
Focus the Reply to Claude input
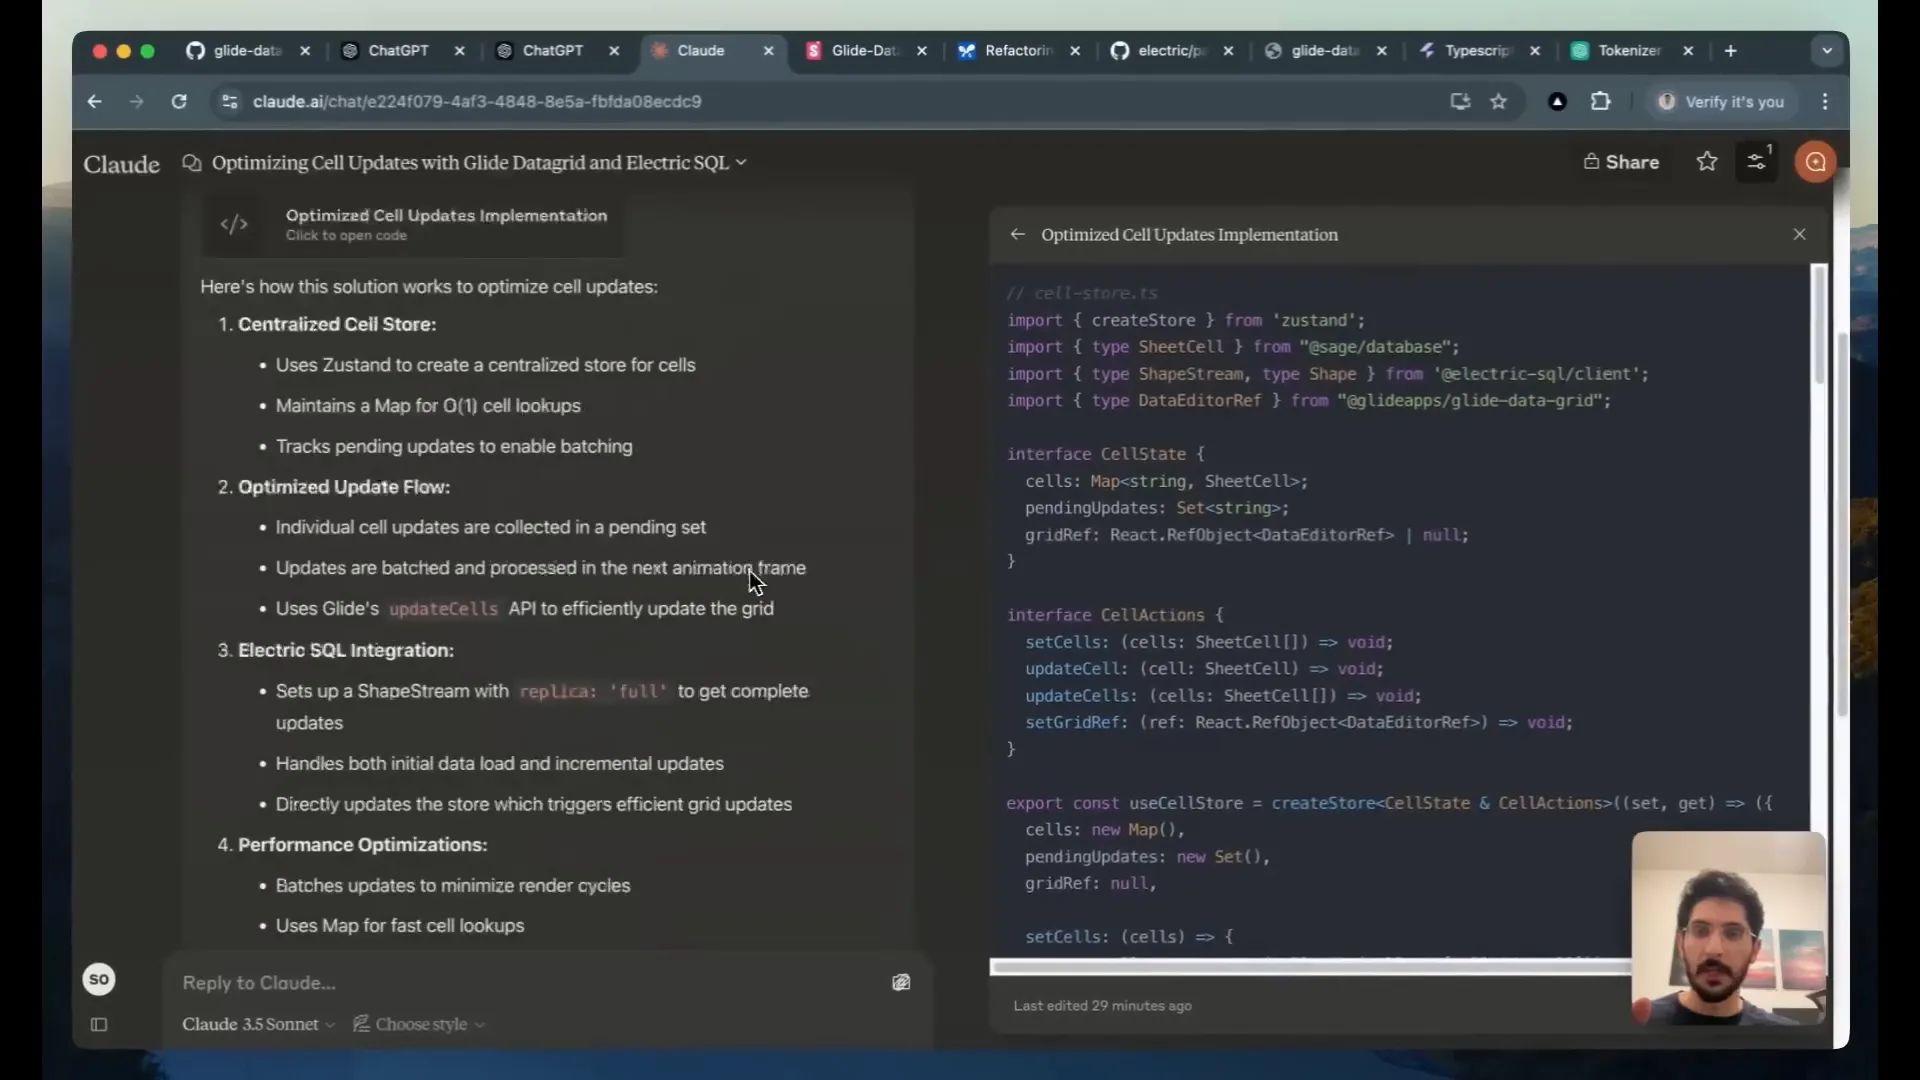[x=530, y=983]
